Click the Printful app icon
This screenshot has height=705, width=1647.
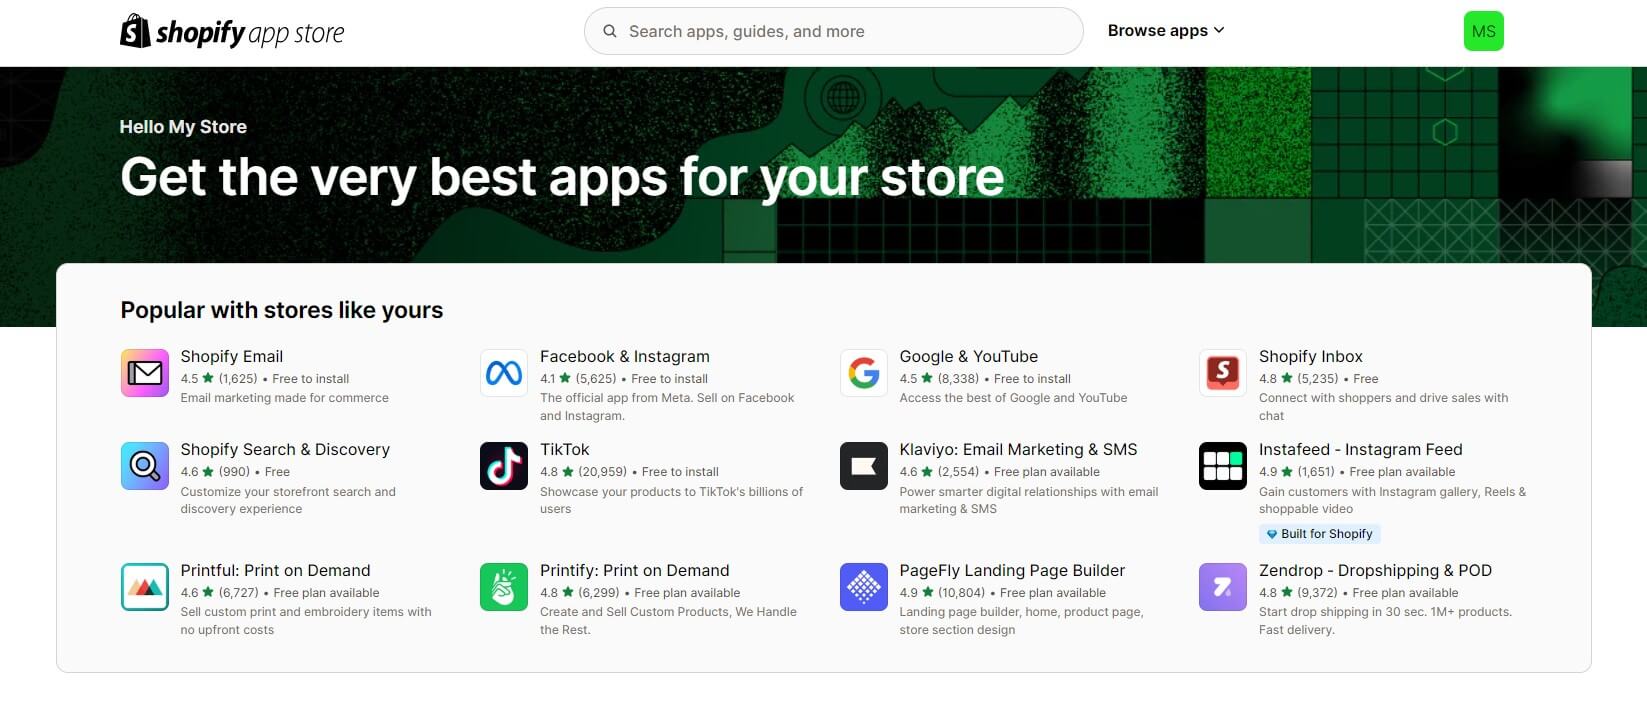145,587
